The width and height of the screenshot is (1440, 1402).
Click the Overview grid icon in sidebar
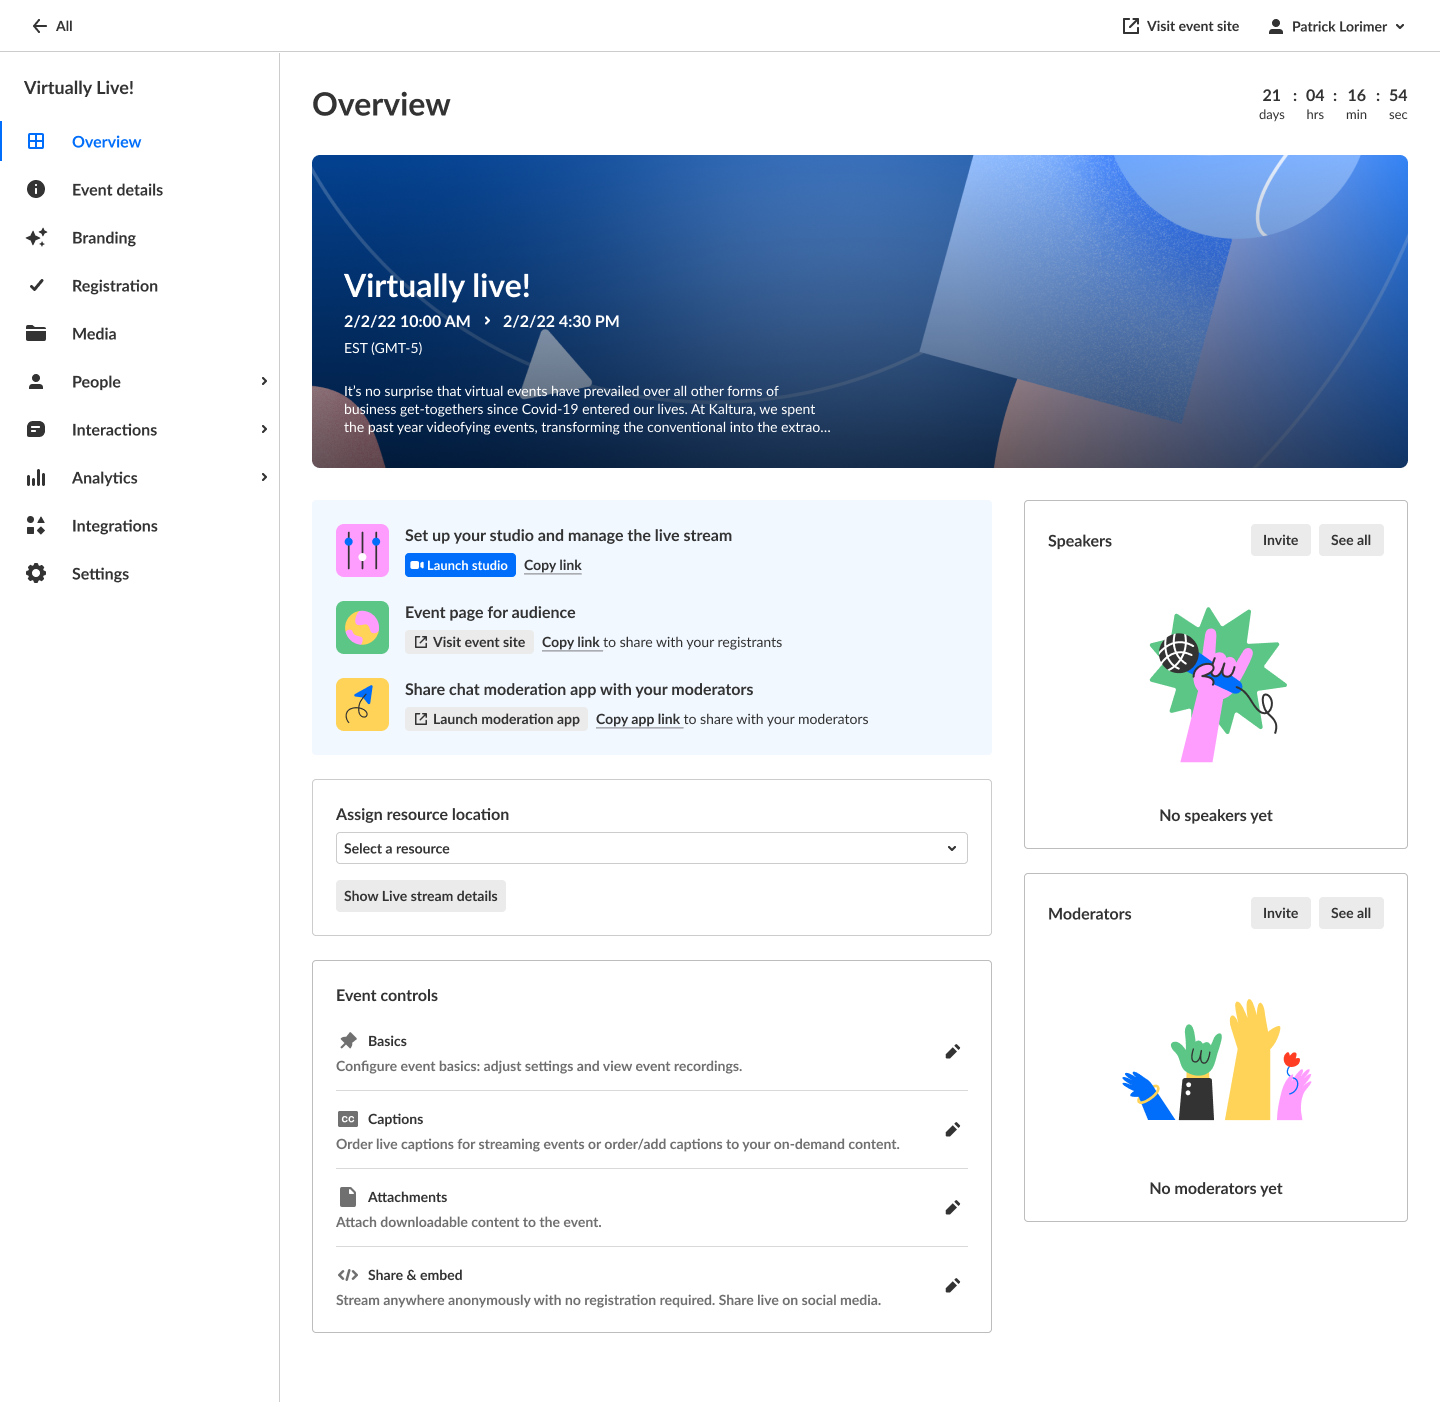36,141
